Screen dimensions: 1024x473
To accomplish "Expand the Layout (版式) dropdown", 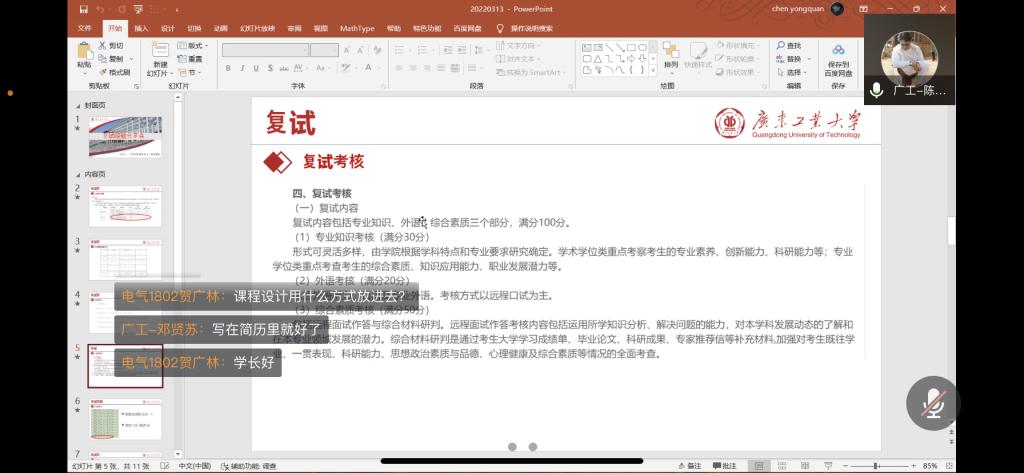I will (194, 46).
